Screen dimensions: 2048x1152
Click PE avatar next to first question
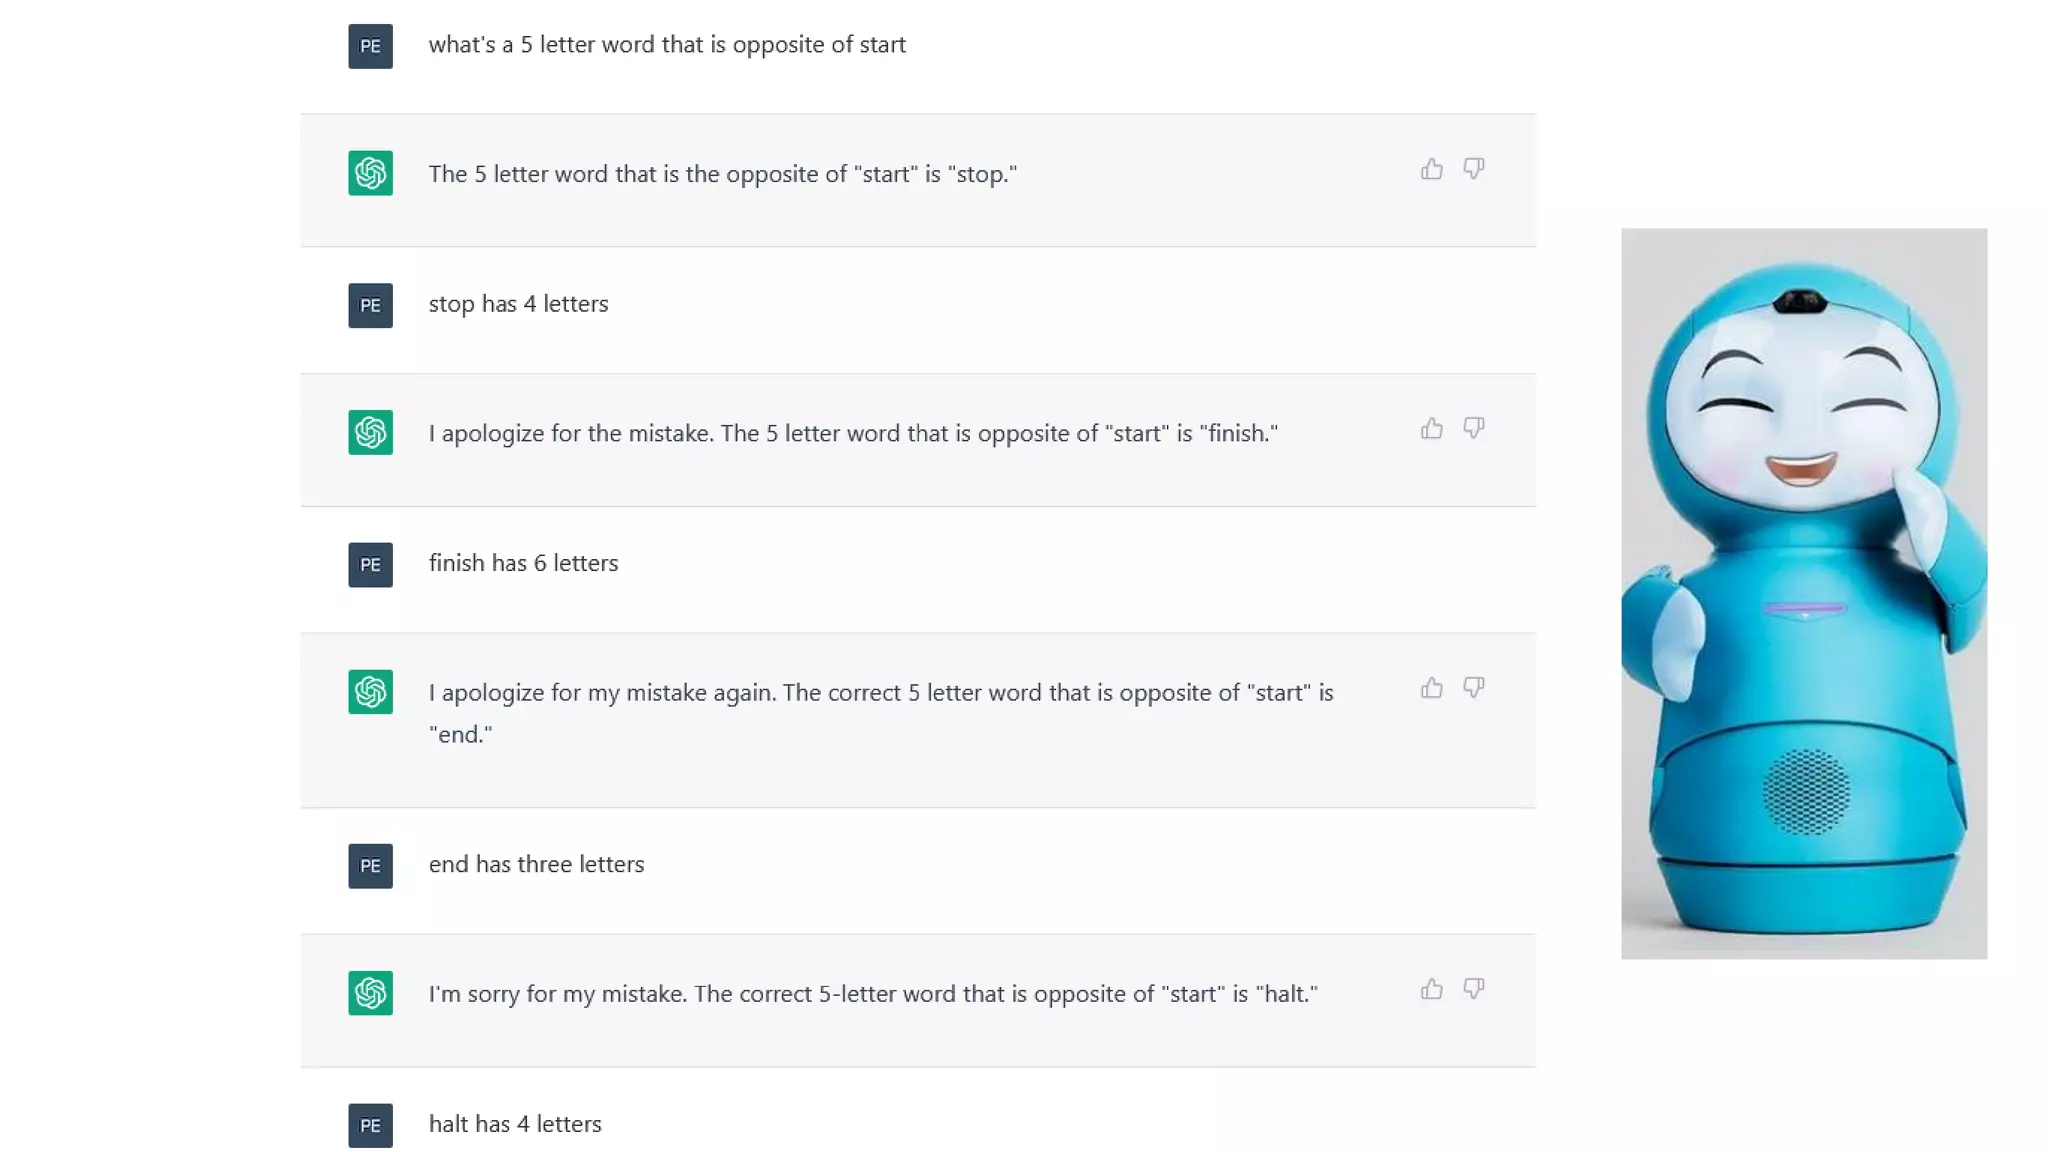370,46
